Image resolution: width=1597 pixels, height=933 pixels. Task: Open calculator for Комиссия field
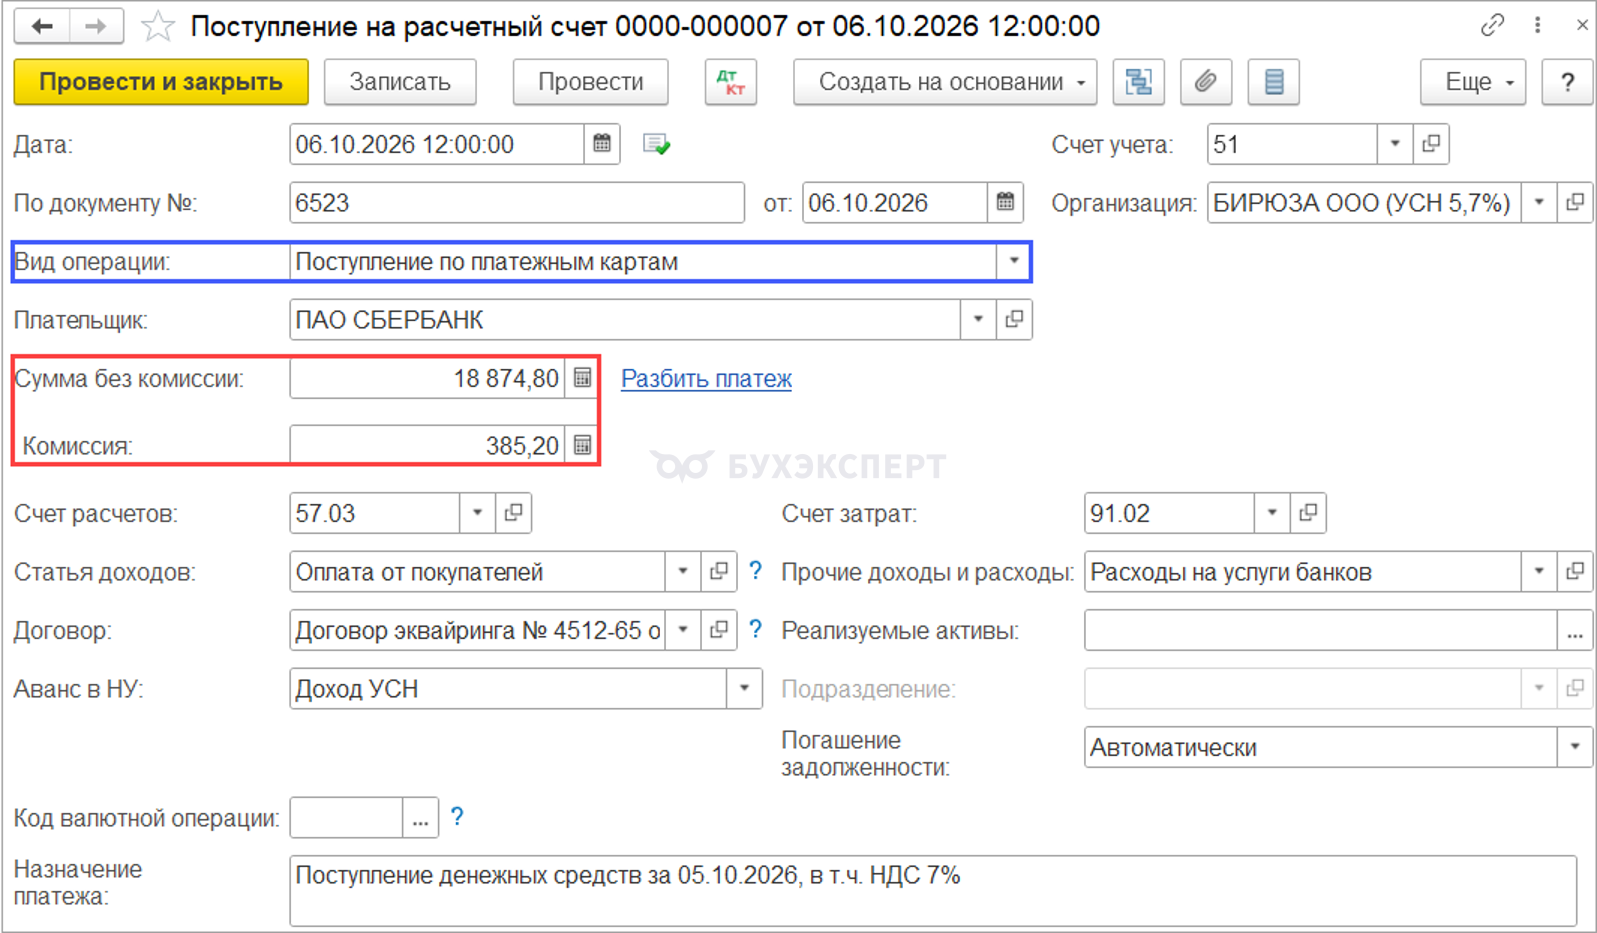click(582, 445)
